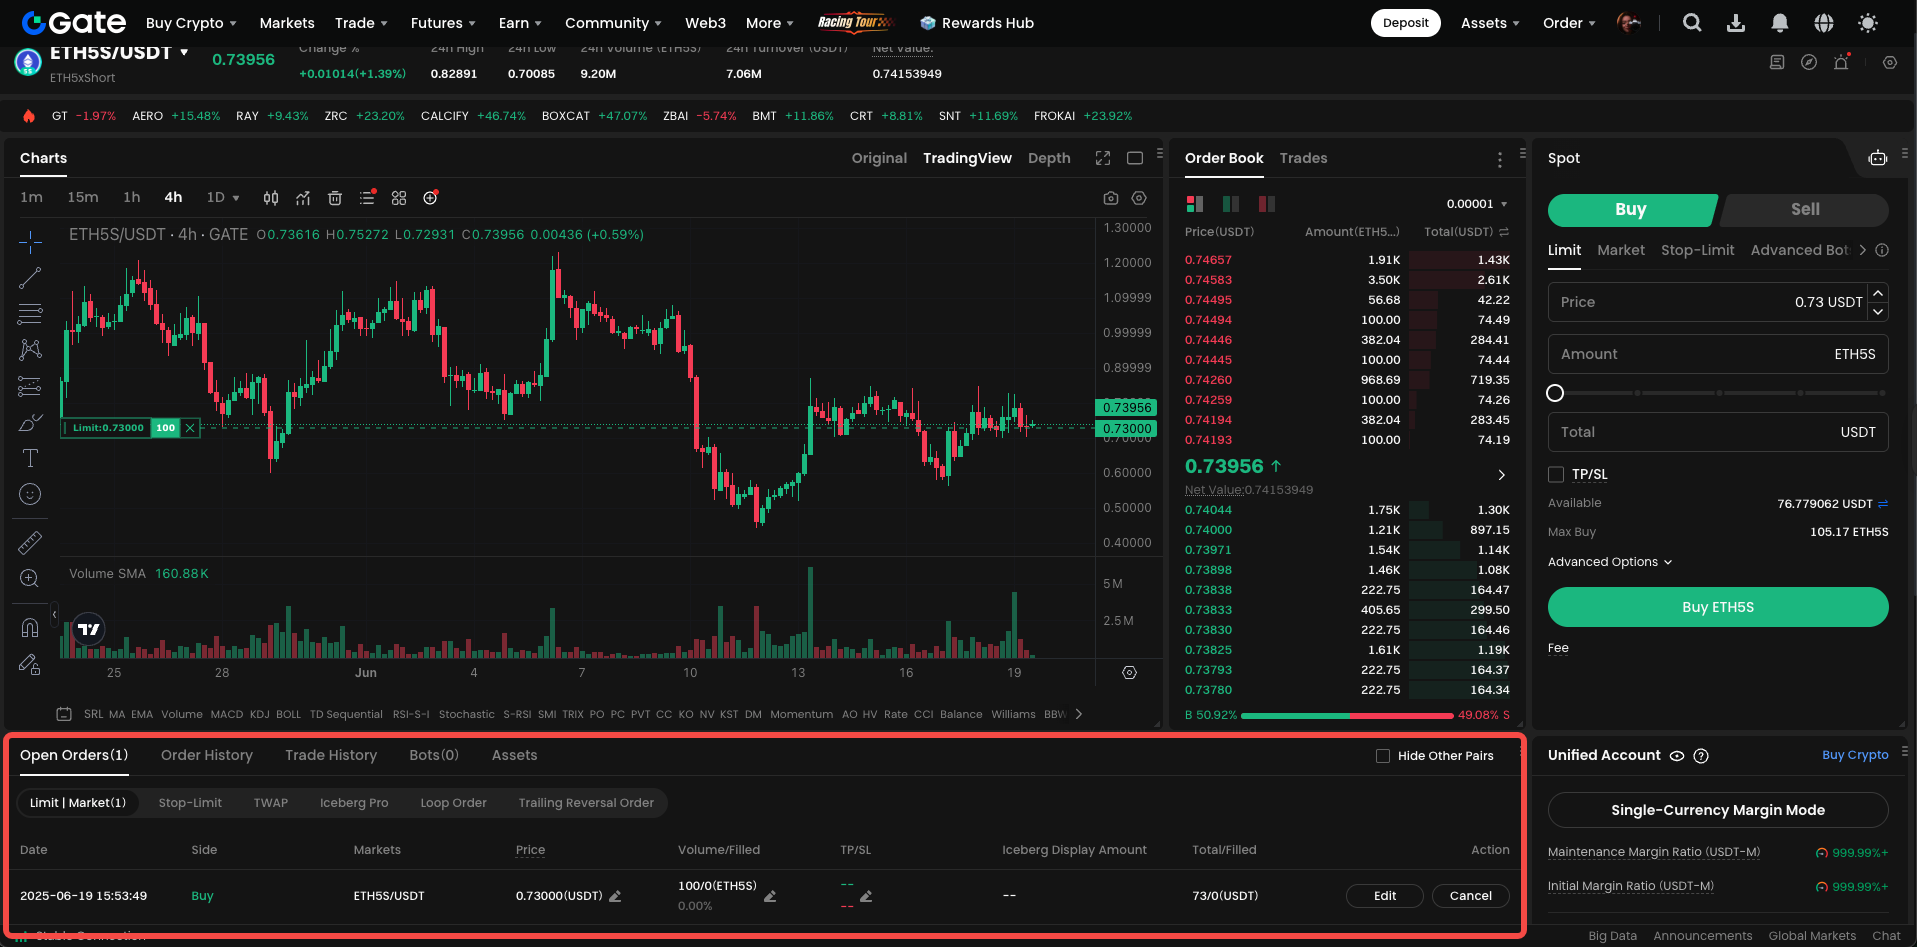Click the search magnifier icon in header
This screenshot has width=1917, height=947.
1691,23
